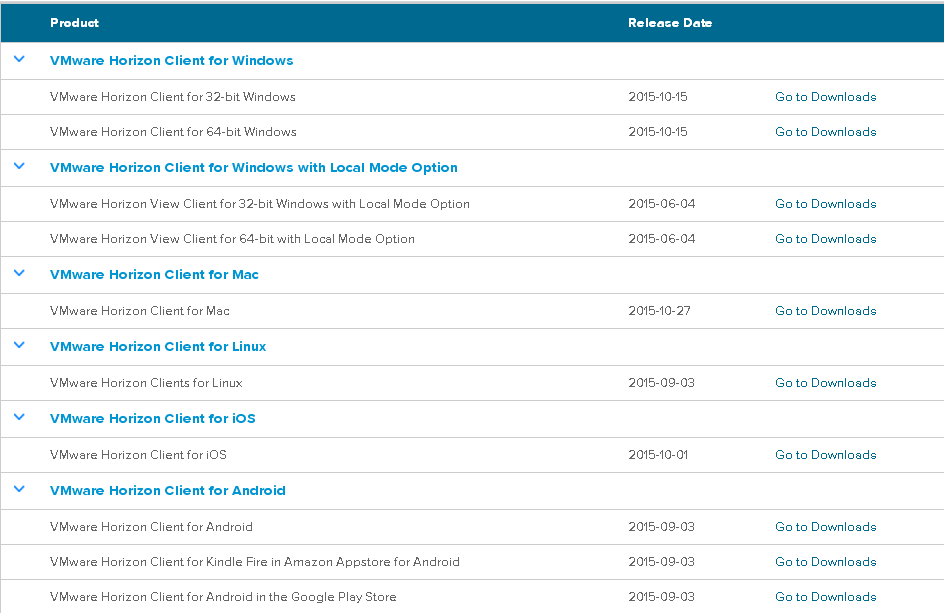Screen dimensions: 944x613
Task: Select the Kindle Fire in Amazon Appstore row text
Action: [255, 561]
